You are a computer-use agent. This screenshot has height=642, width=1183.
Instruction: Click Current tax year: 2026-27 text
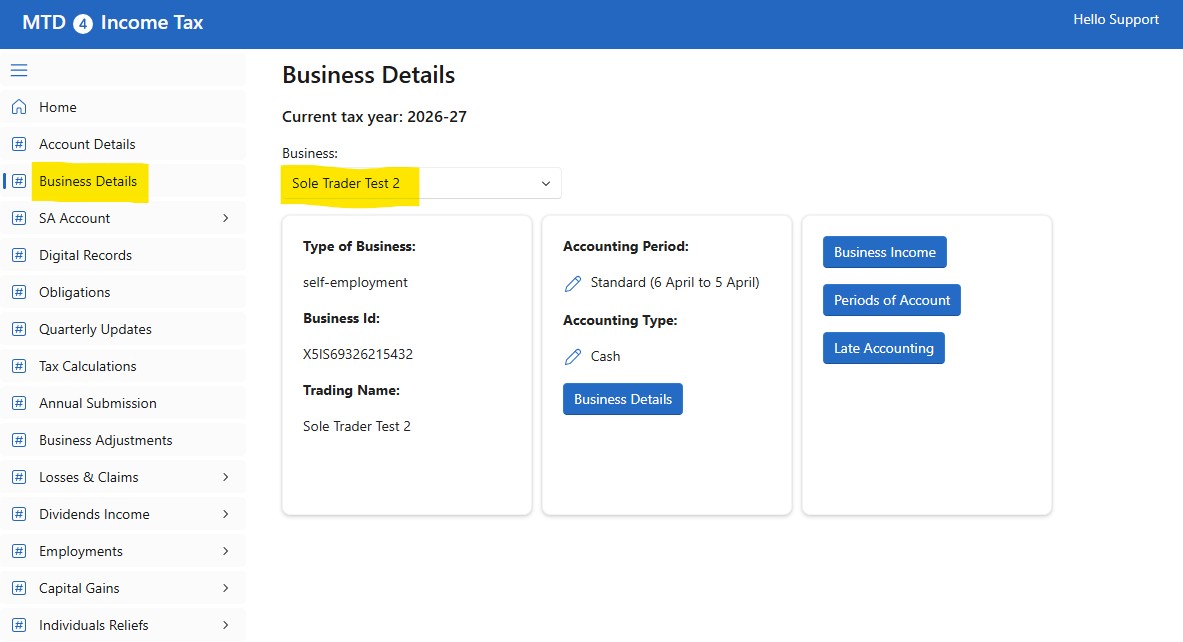pyautogui.click(x=374, y=117)
